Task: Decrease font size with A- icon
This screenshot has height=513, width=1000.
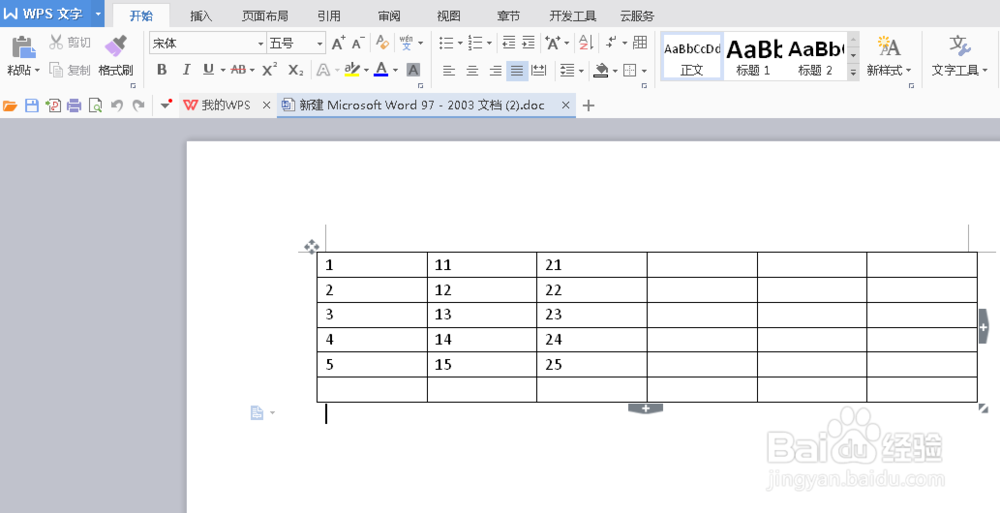Action: (x=358, y=43)
